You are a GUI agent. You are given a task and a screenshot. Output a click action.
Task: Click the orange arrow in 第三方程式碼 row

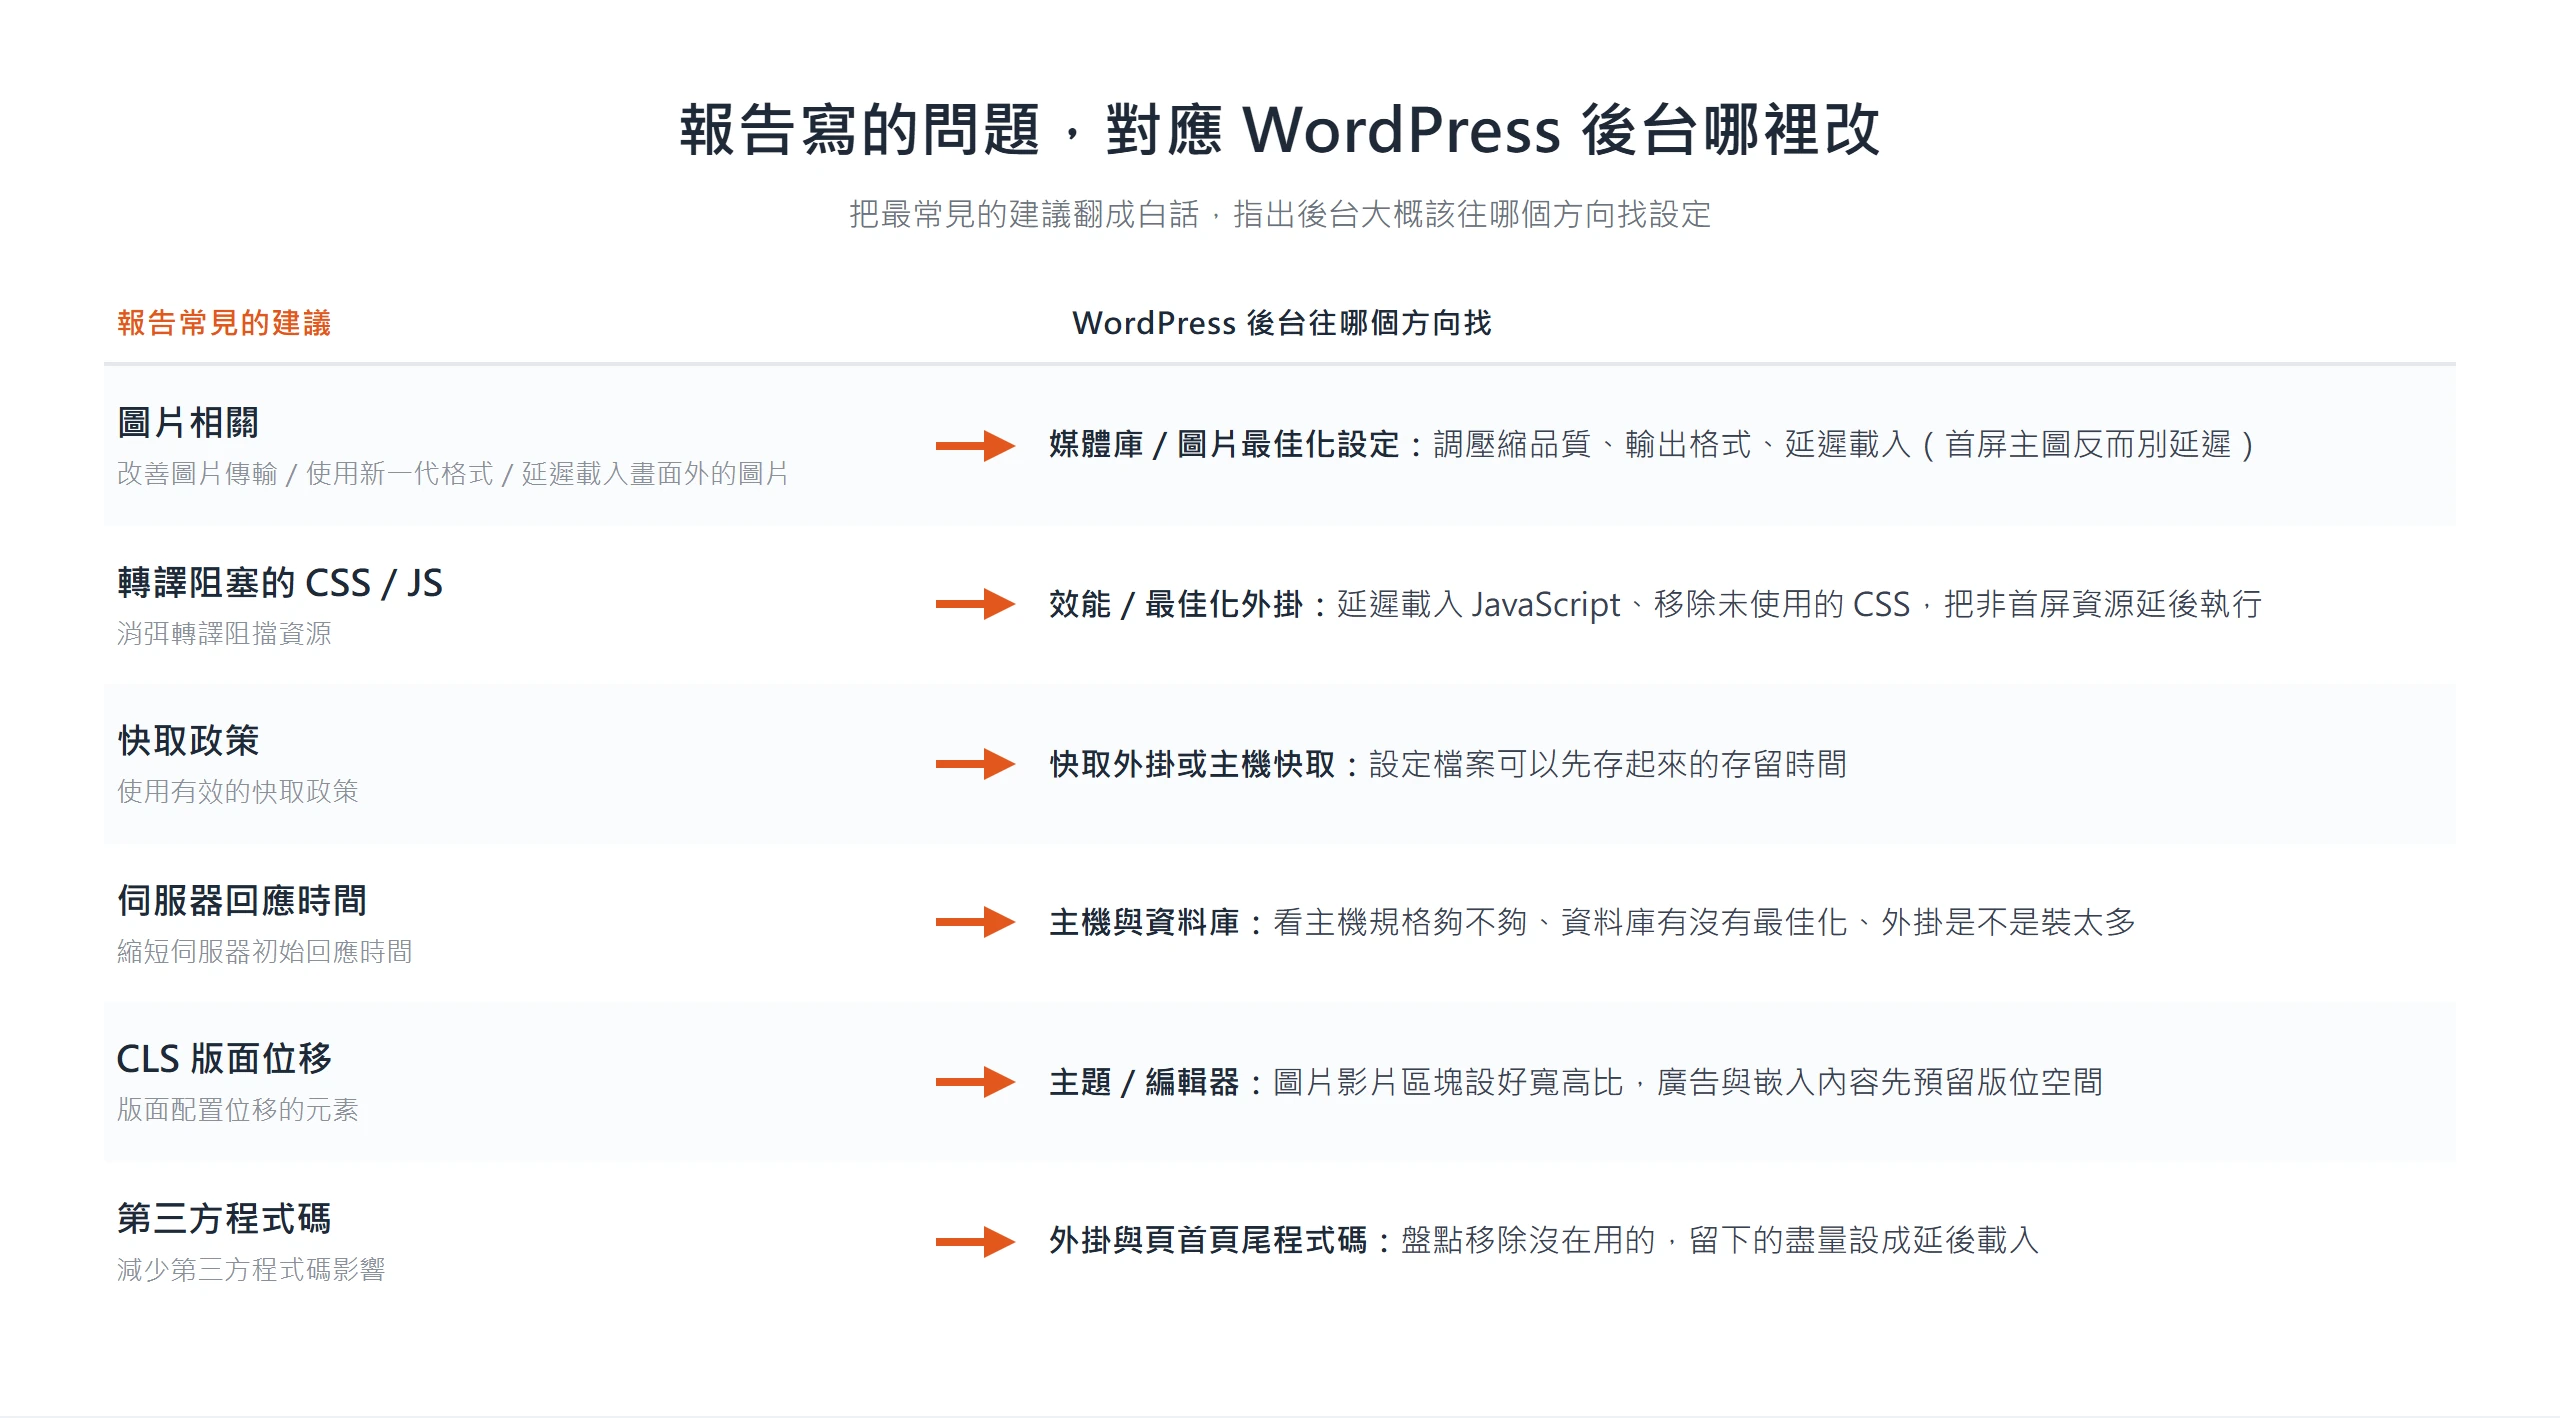point(975,1241)
